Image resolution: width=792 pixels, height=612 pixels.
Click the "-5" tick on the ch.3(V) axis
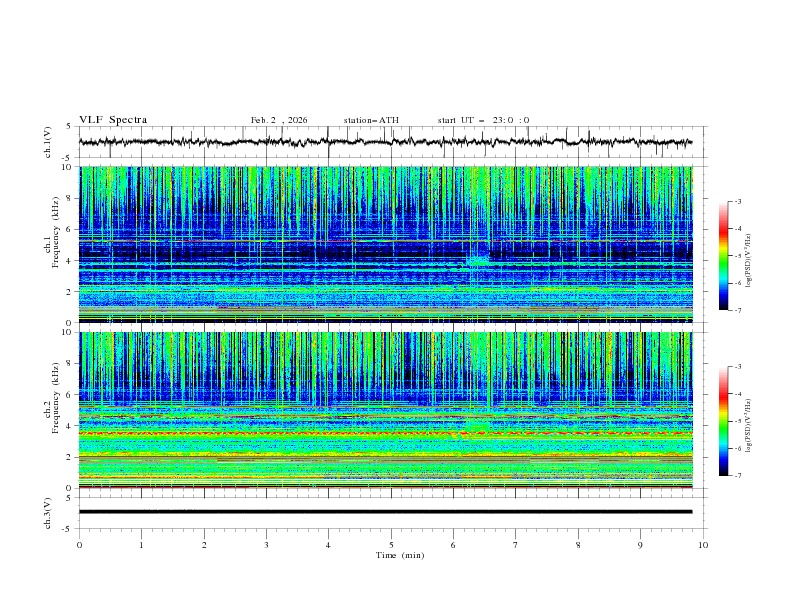coord(66,529)
